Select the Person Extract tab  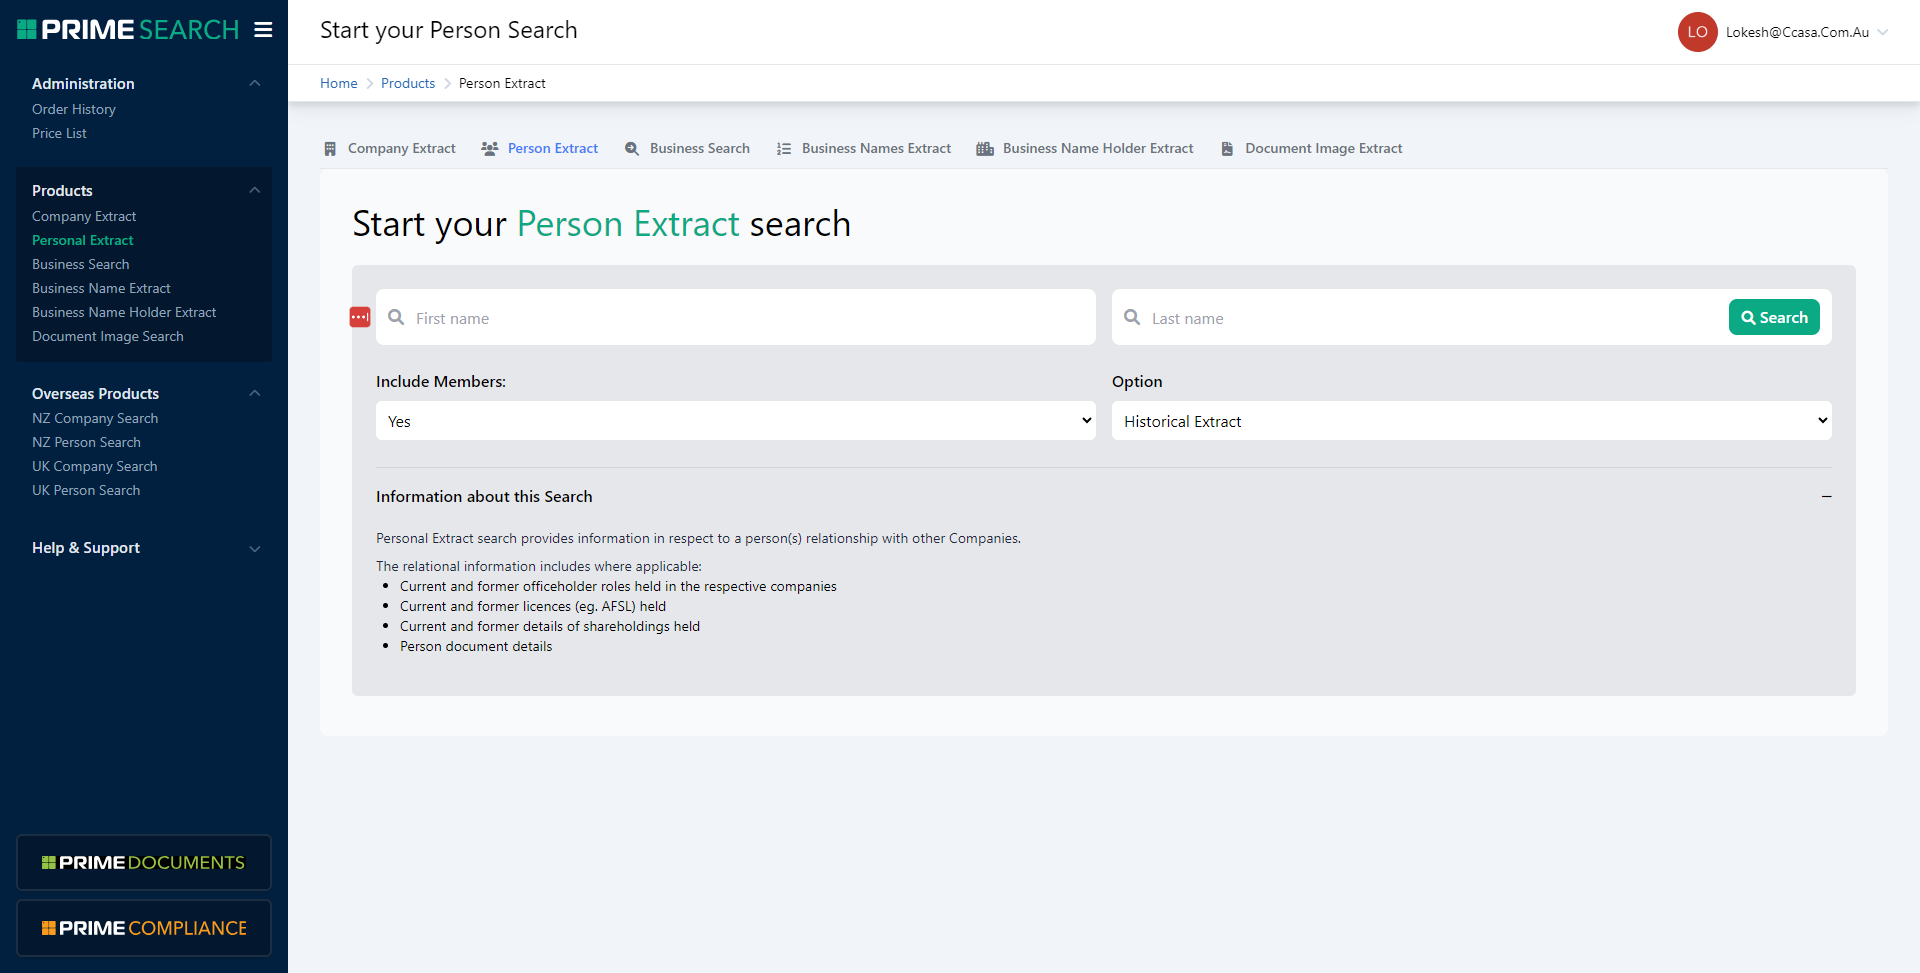pyautogui.click(x=540, y=149)
